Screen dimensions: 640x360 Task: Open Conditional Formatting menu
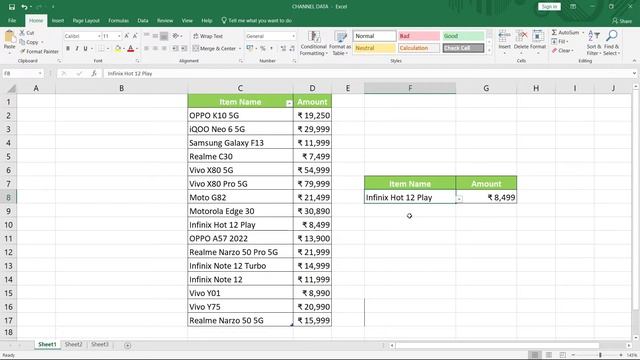[x=313, y=43]
